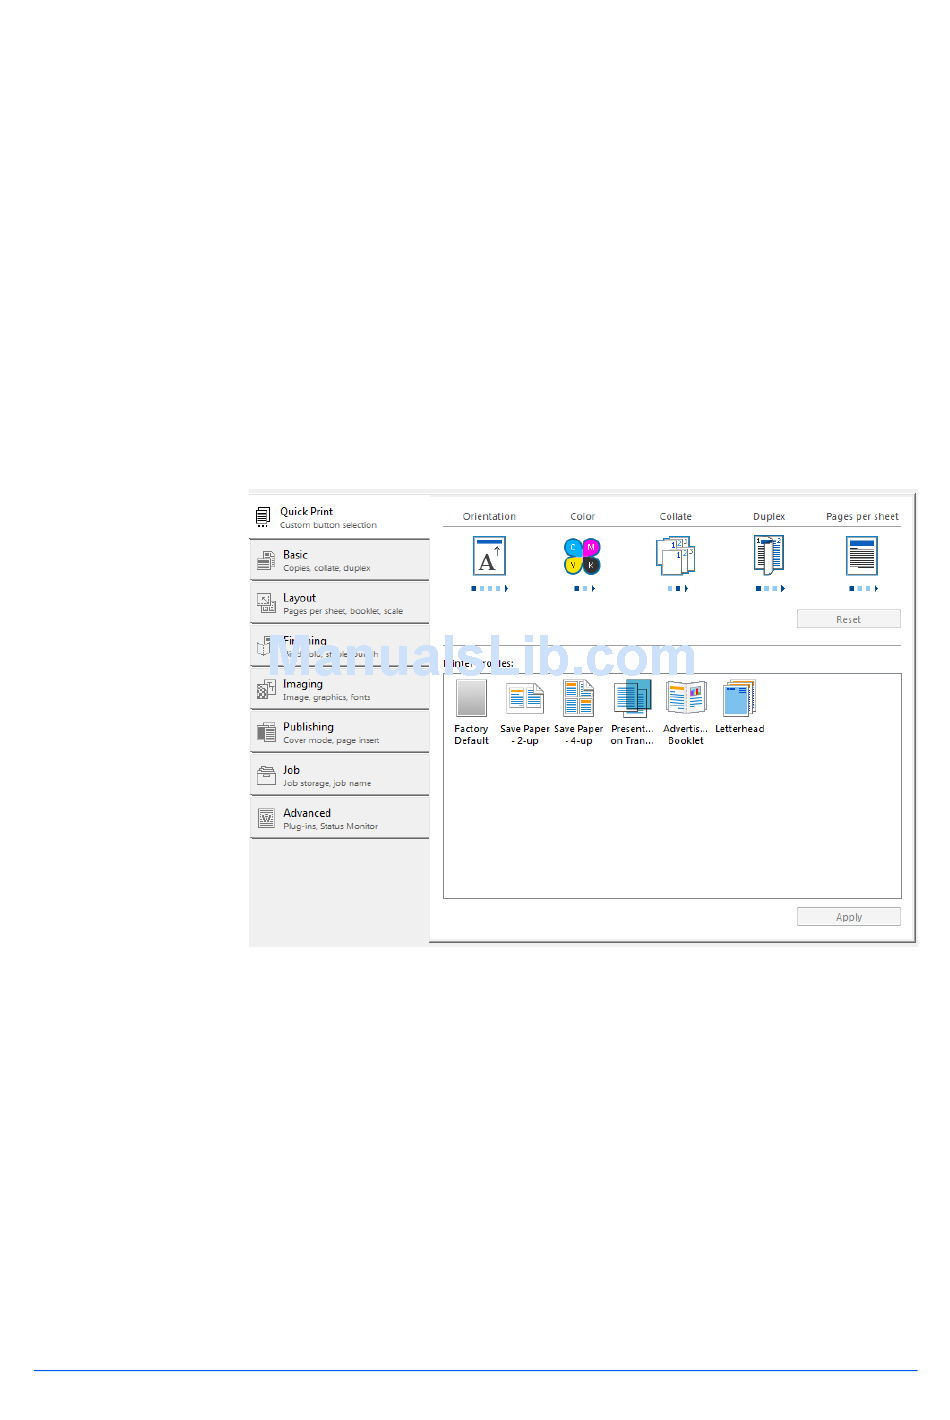Select the Save Paper 2-up profile
950x1420 pixels.
click(x=525, y=712)
